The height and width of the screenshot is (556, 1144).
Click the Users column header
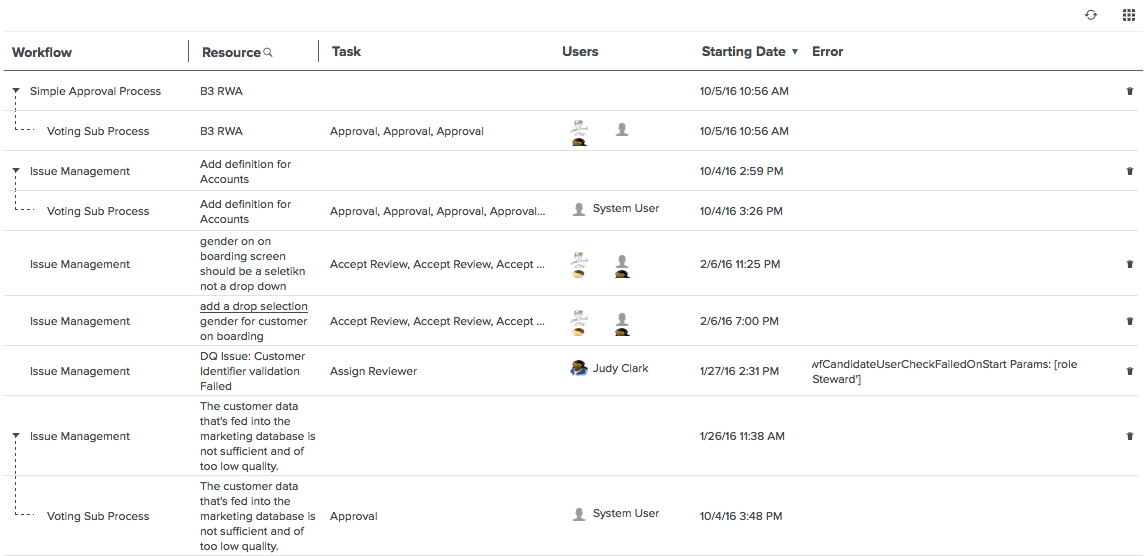[x=580, y=51]
